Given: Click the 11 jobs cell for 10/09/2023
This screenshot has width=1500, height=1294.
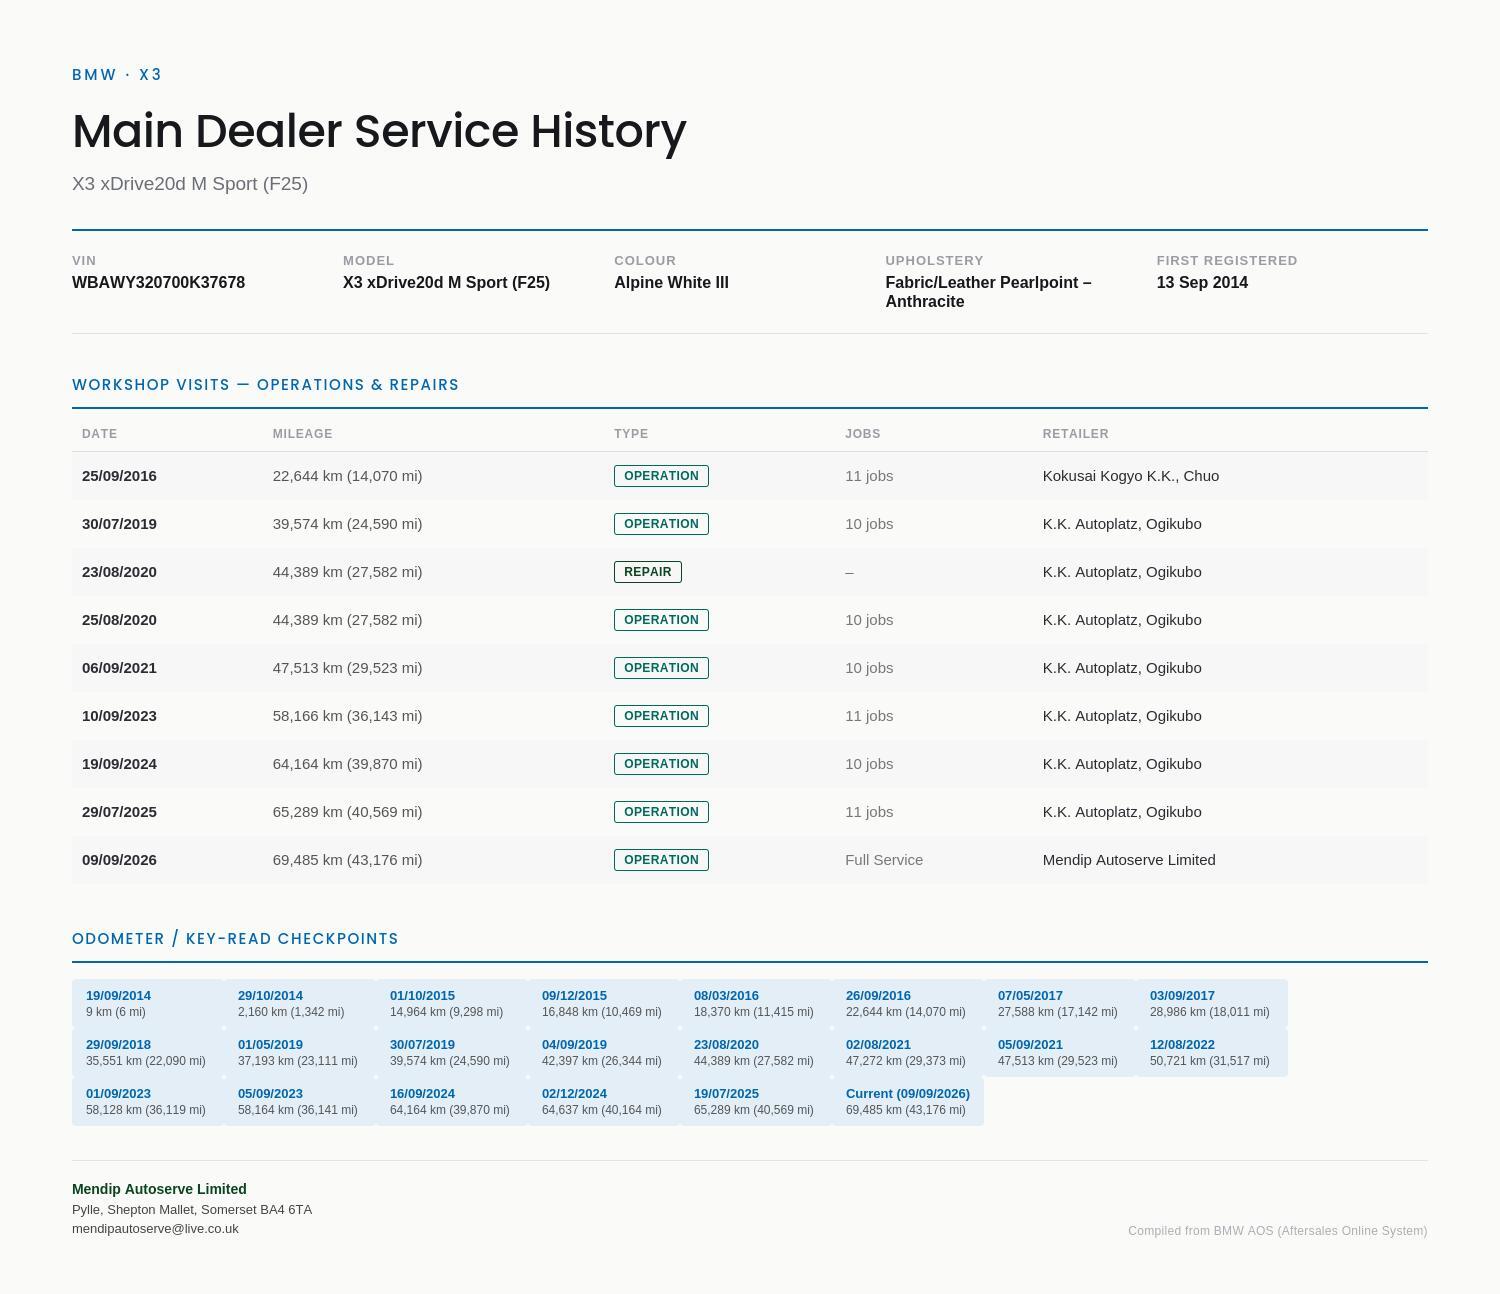Looking at the screenshot, I should point(869,716).
